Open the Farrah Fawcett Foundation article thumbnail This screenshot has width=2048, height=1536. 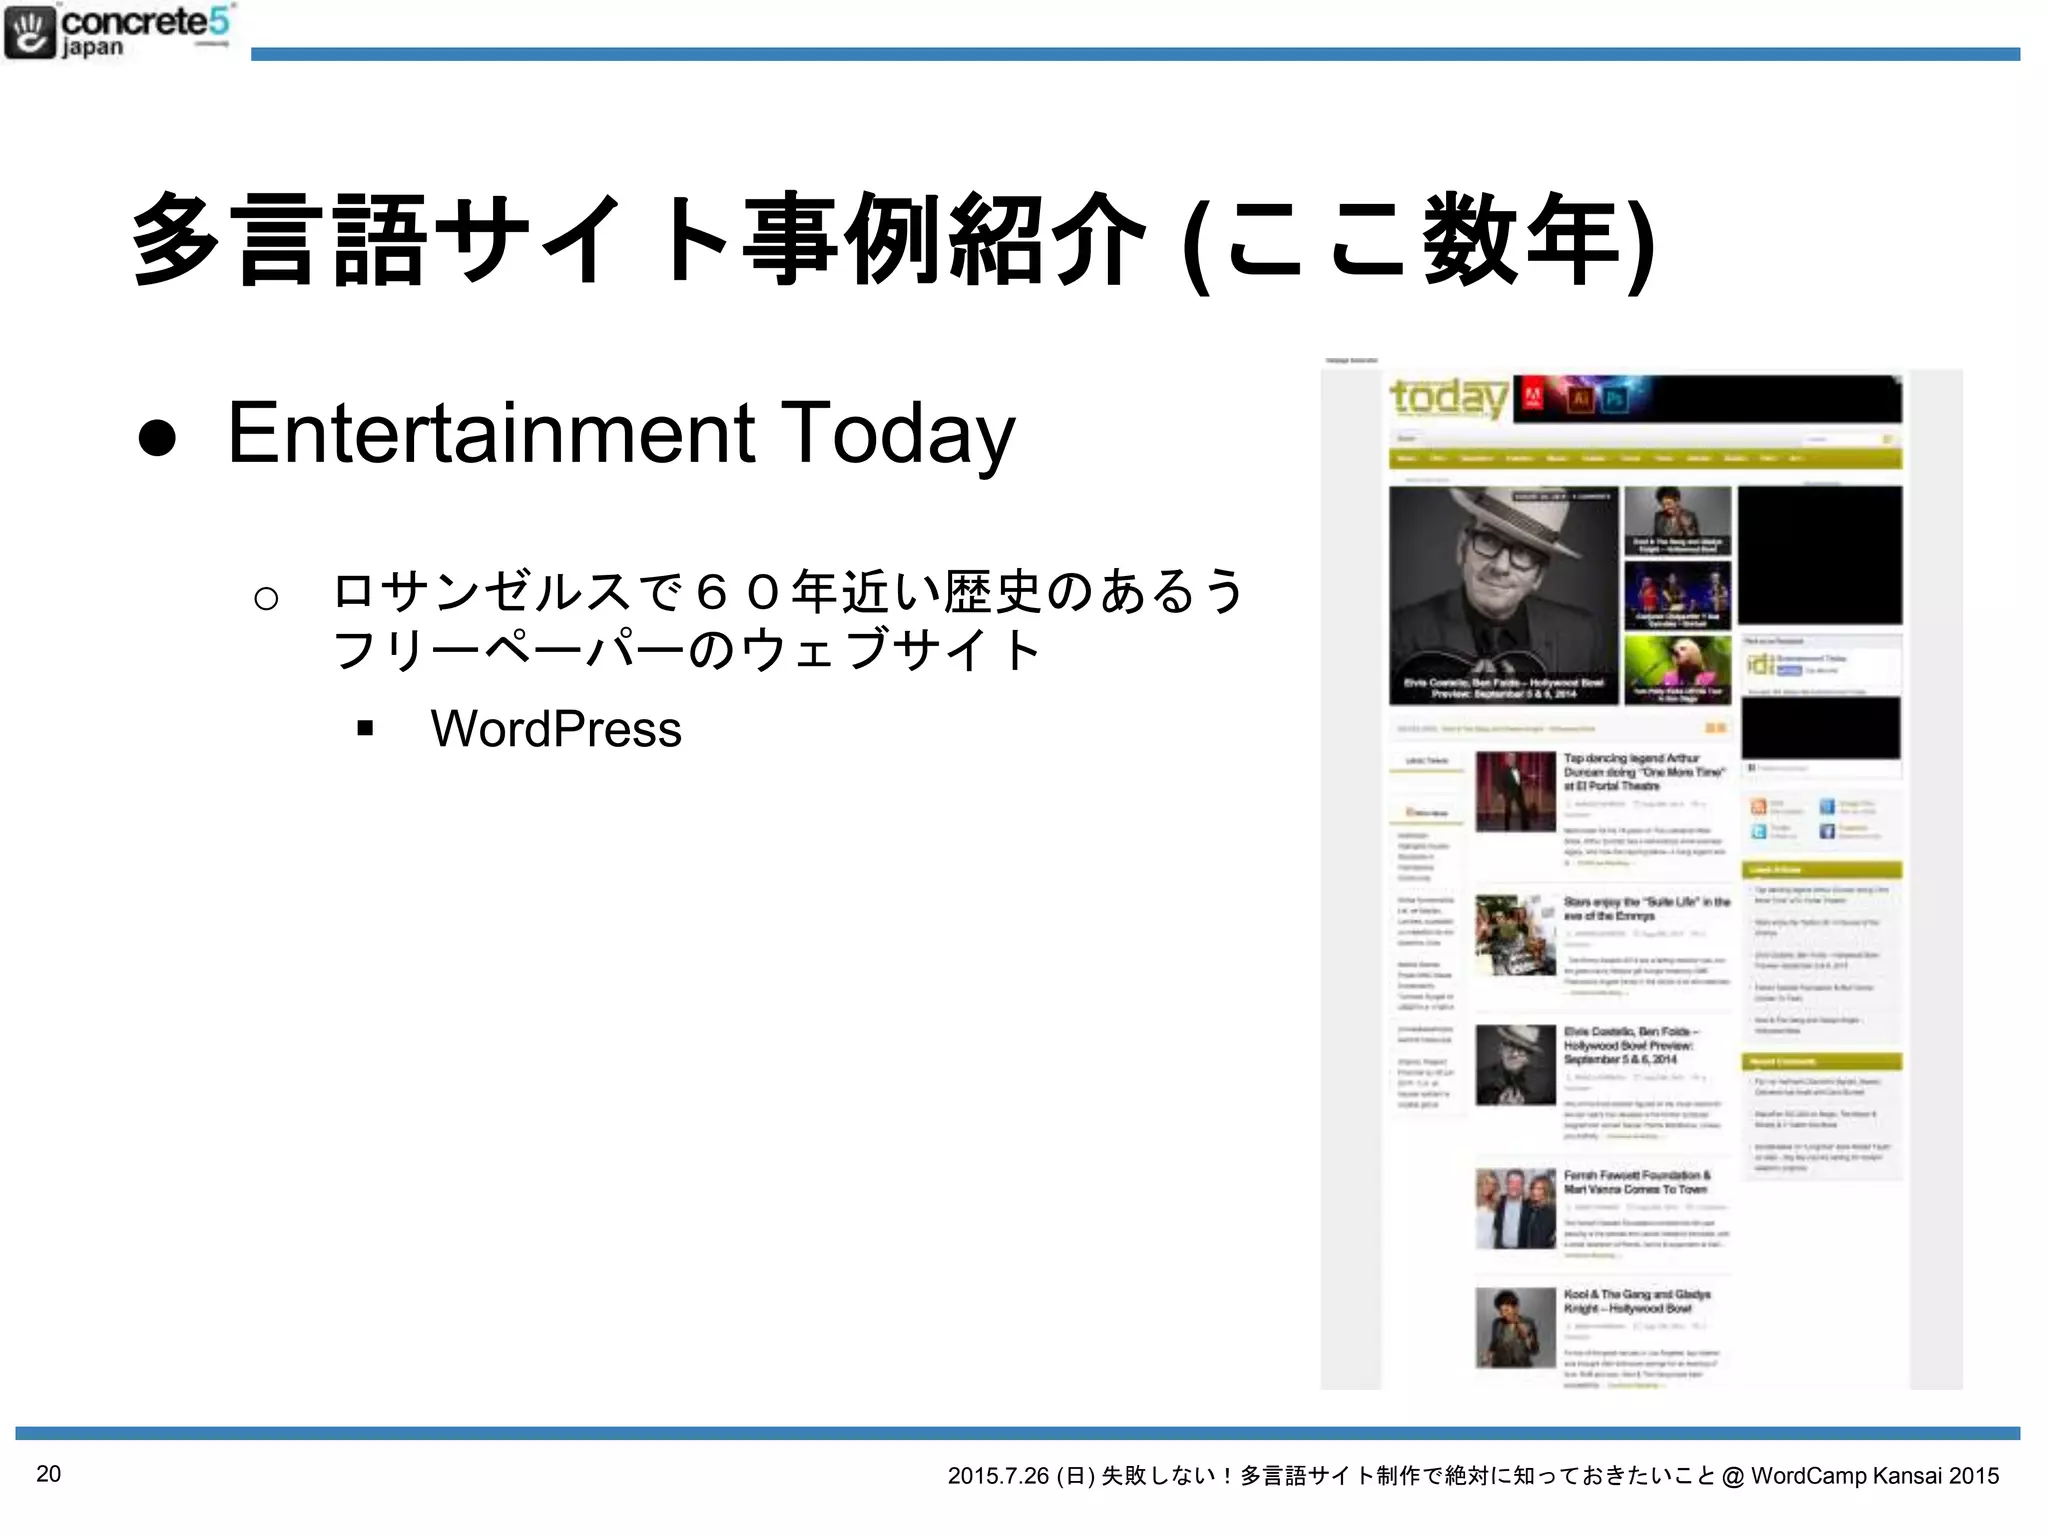[1515, 1208]
